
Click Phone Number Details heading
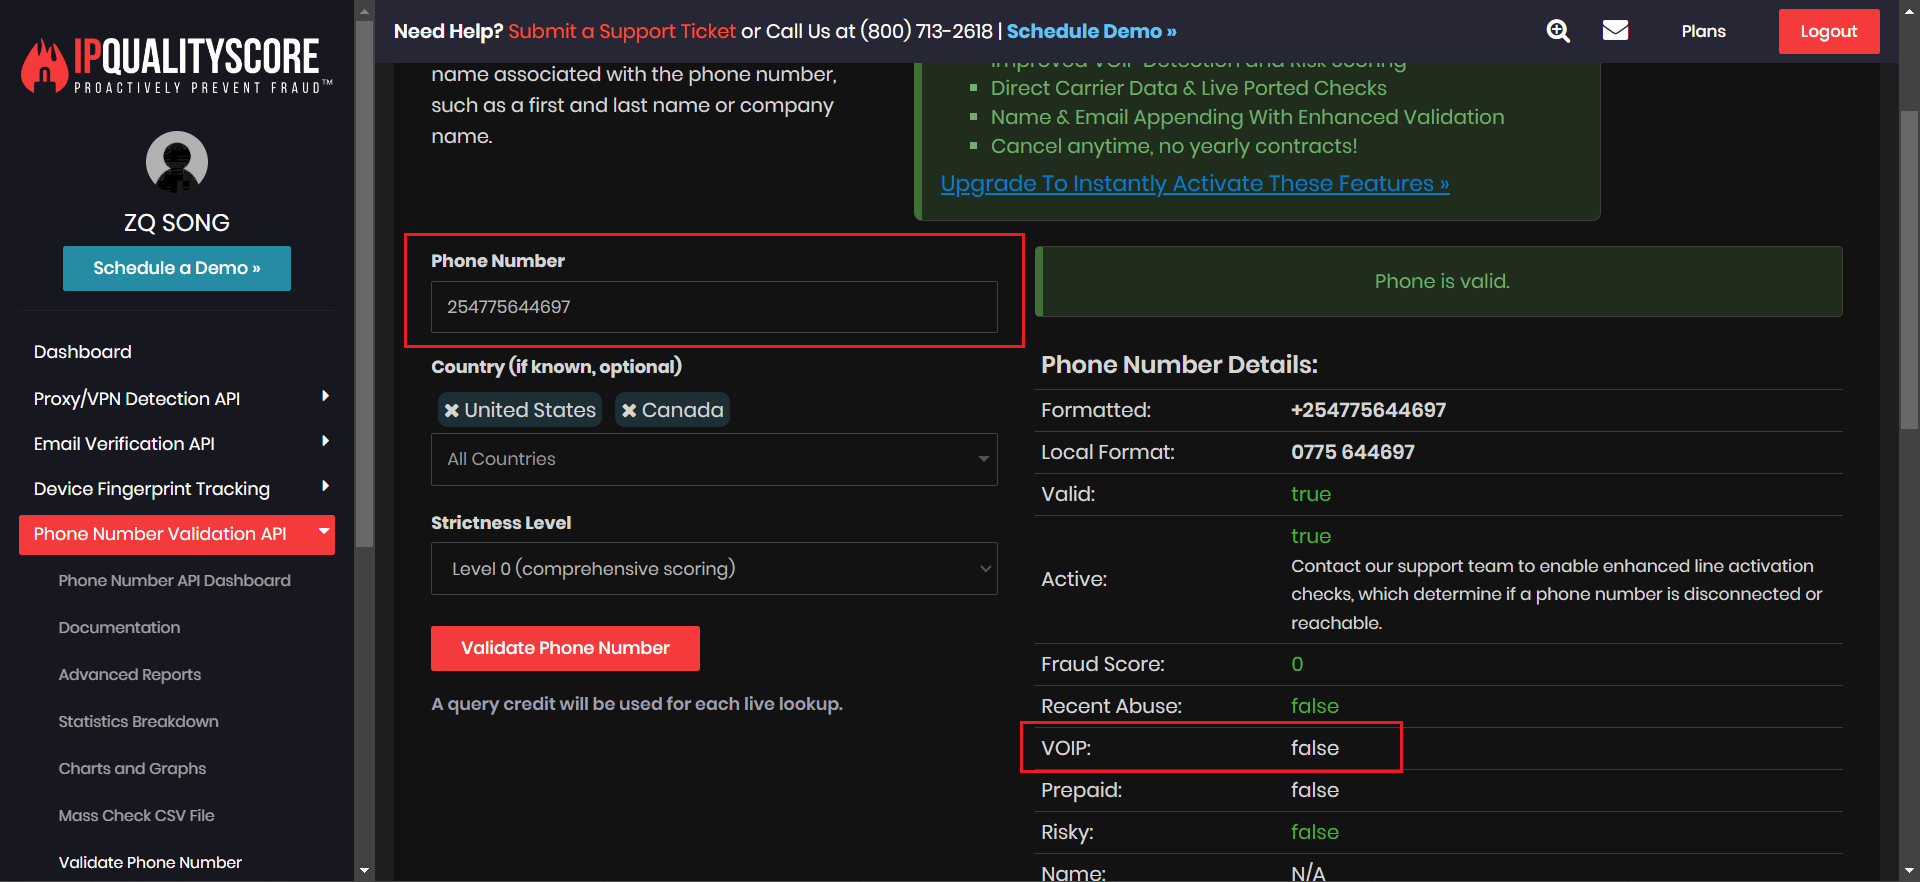(x=1179, y=365)
